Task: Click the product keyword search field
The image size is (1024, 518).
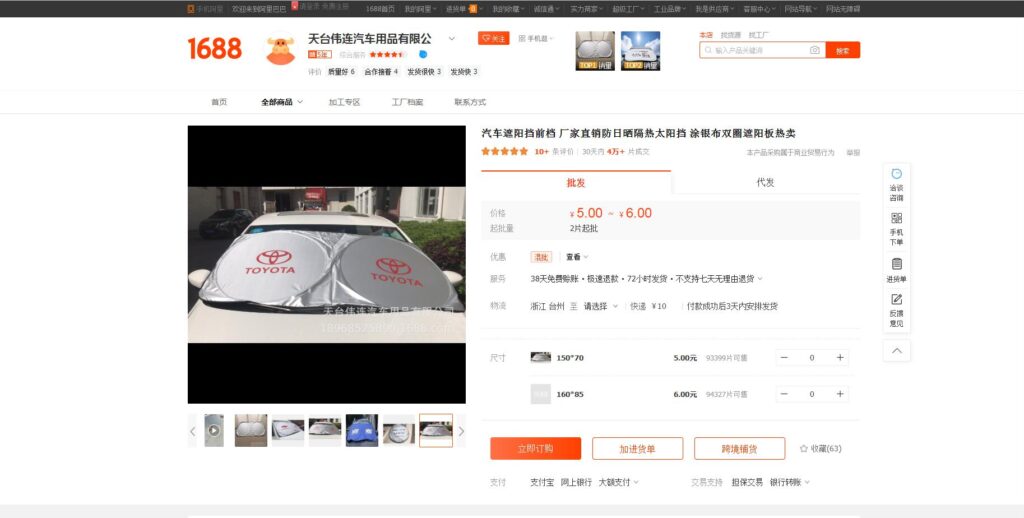Action: coord(761,50)
